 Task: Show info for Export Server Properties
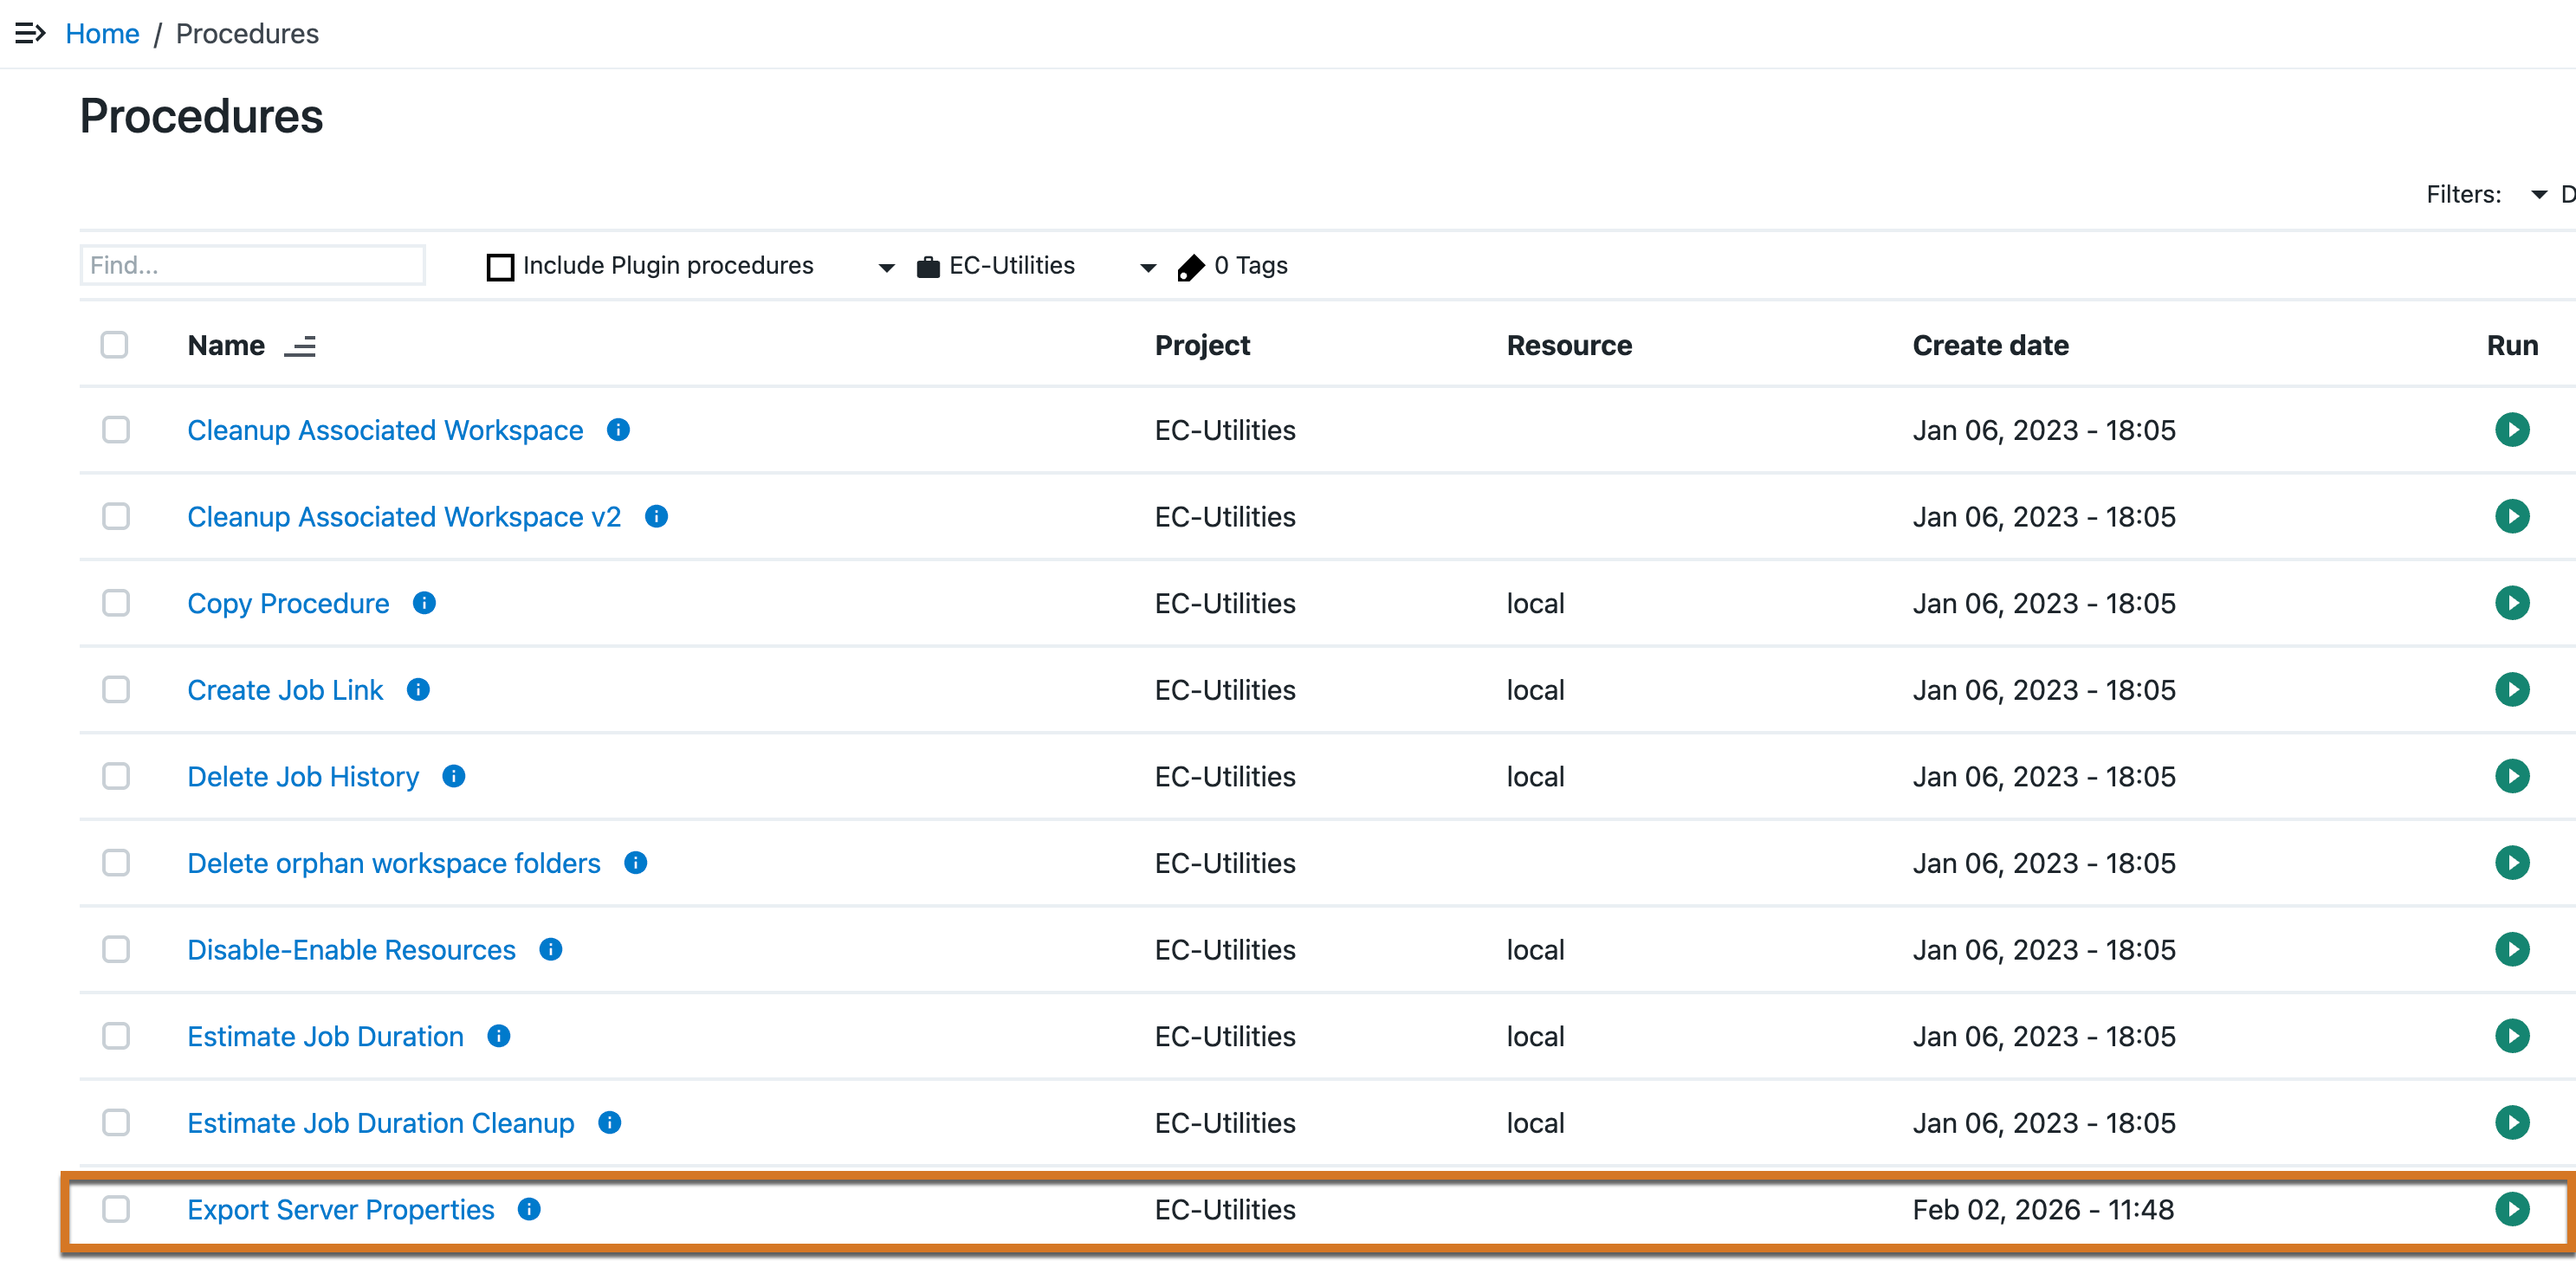pos(529,1210)
